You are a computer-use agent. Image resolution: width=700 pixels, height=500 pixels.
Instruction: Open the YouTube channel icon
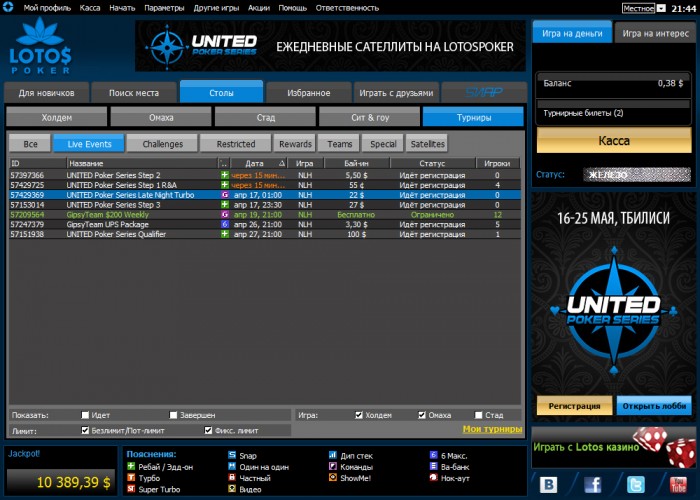pos(678,485)
